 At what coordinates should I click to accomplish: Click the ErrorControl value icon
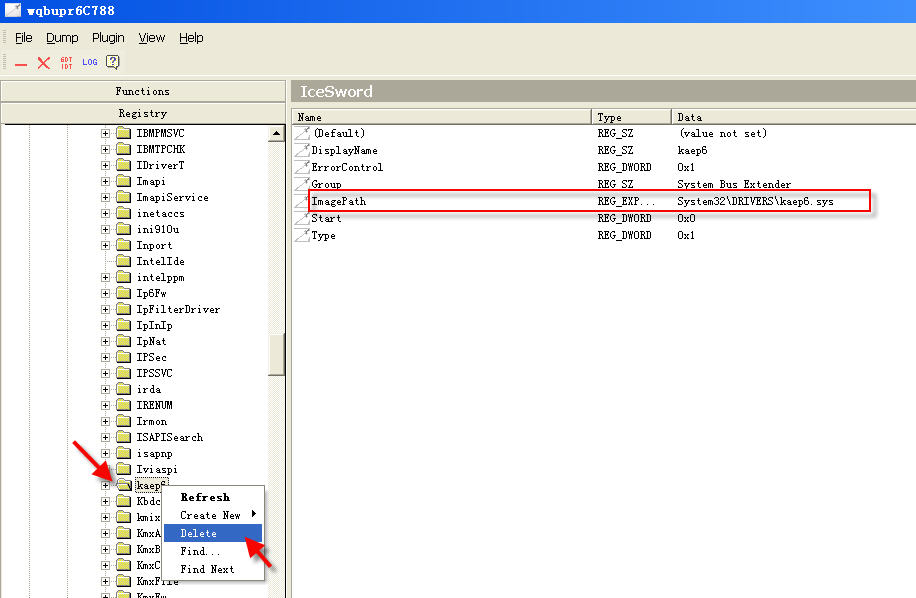pos(302,167)
